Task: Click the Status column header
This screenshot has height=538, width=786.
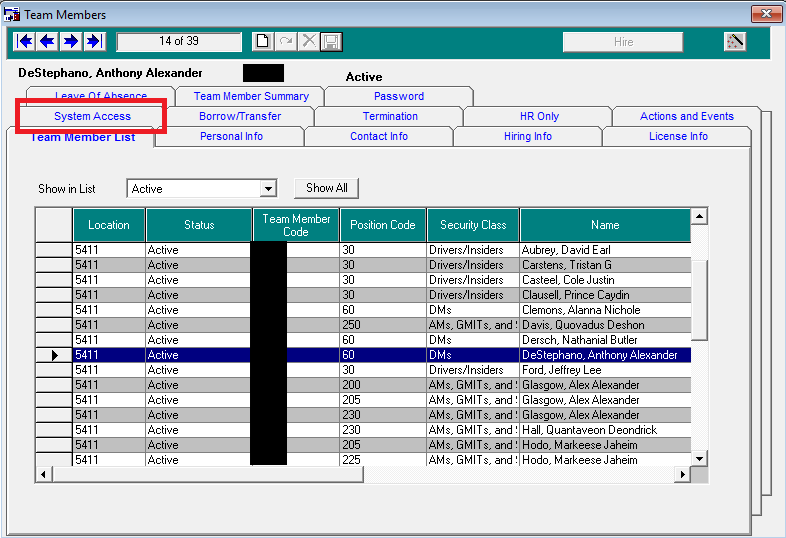Action: tap(199, 225)
